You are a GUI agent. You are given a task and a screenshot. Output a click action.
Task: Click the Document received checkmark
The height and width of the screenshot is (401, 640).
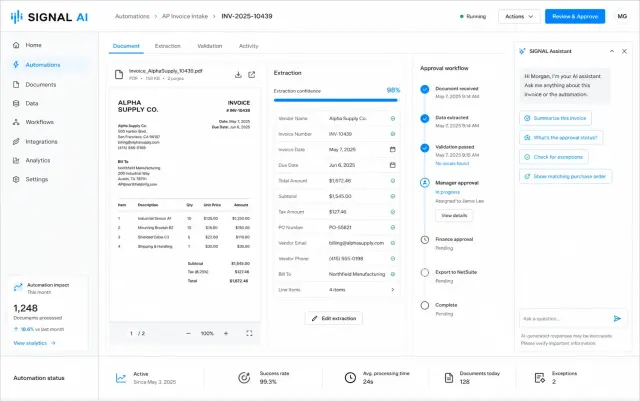tap(424, 89)
